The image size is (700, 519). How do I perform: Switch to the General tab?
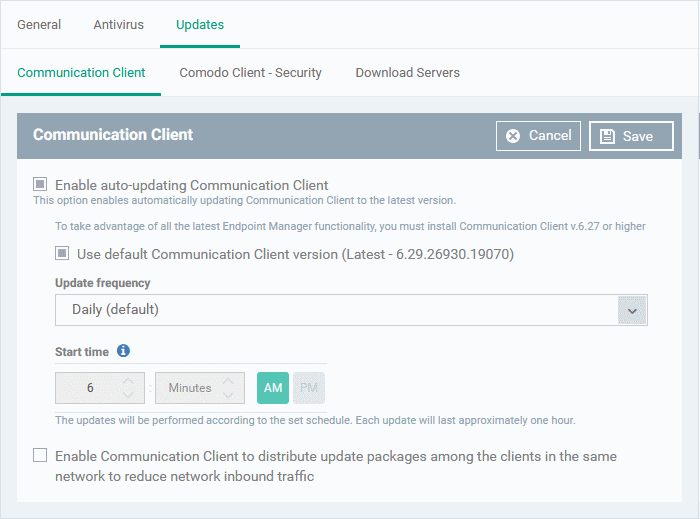click(39, 25)
